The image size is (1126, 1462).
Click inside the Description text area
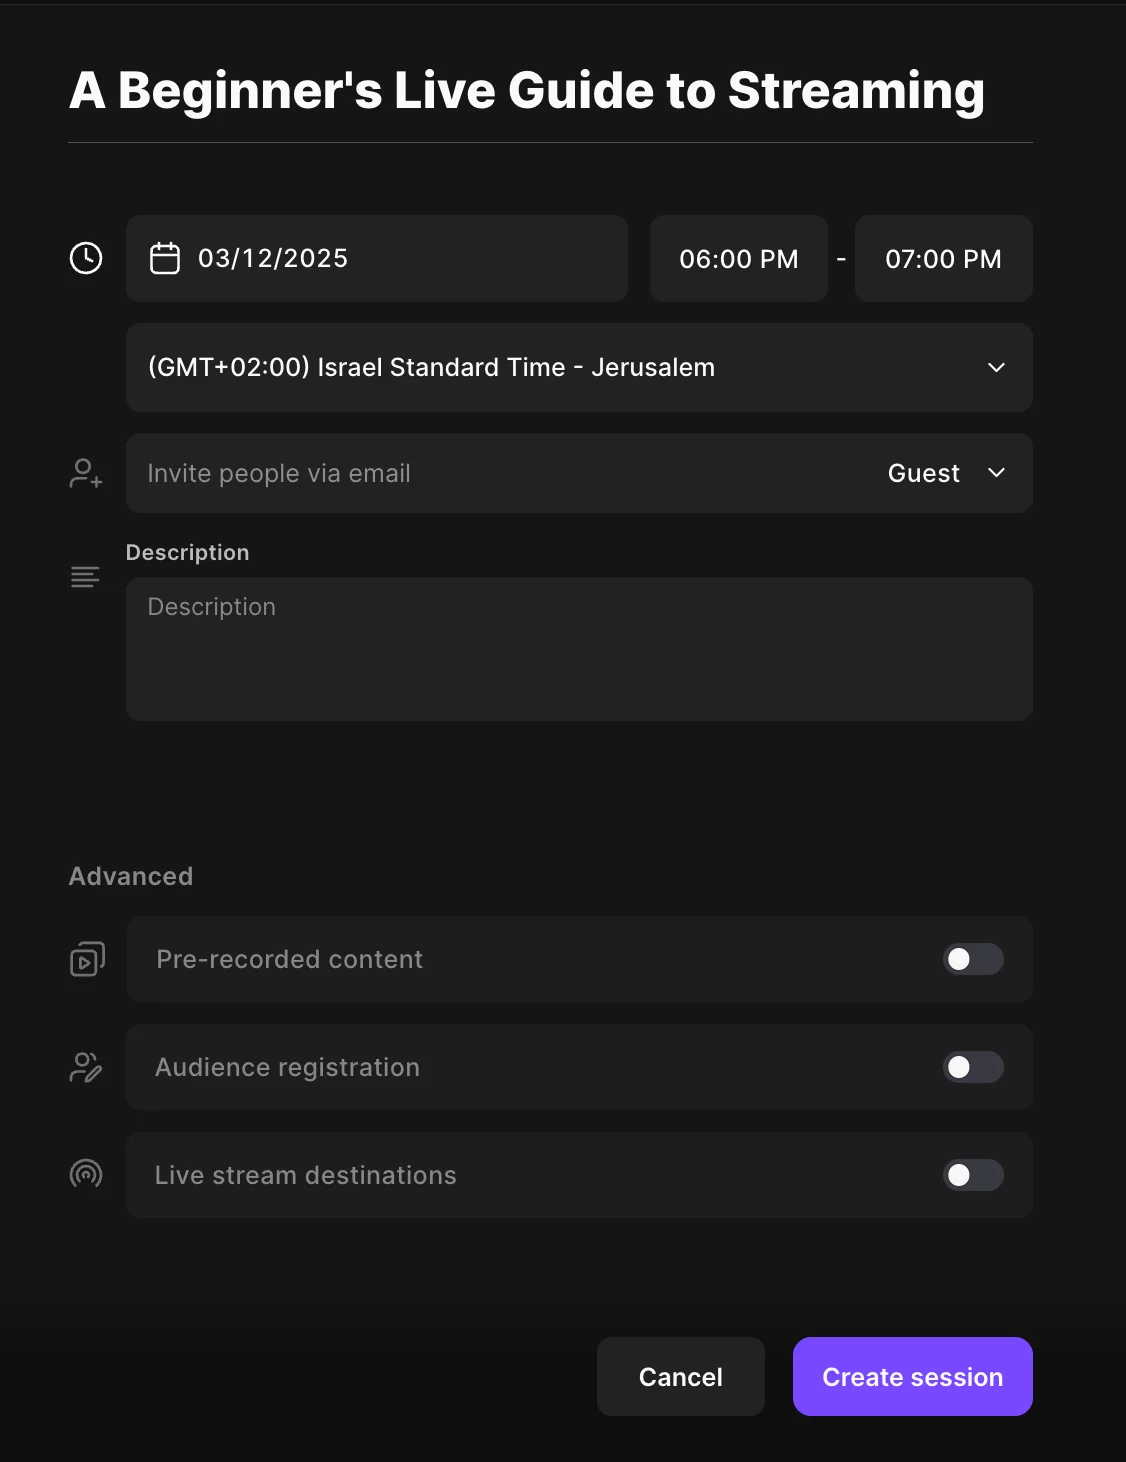tap(580, 648)
